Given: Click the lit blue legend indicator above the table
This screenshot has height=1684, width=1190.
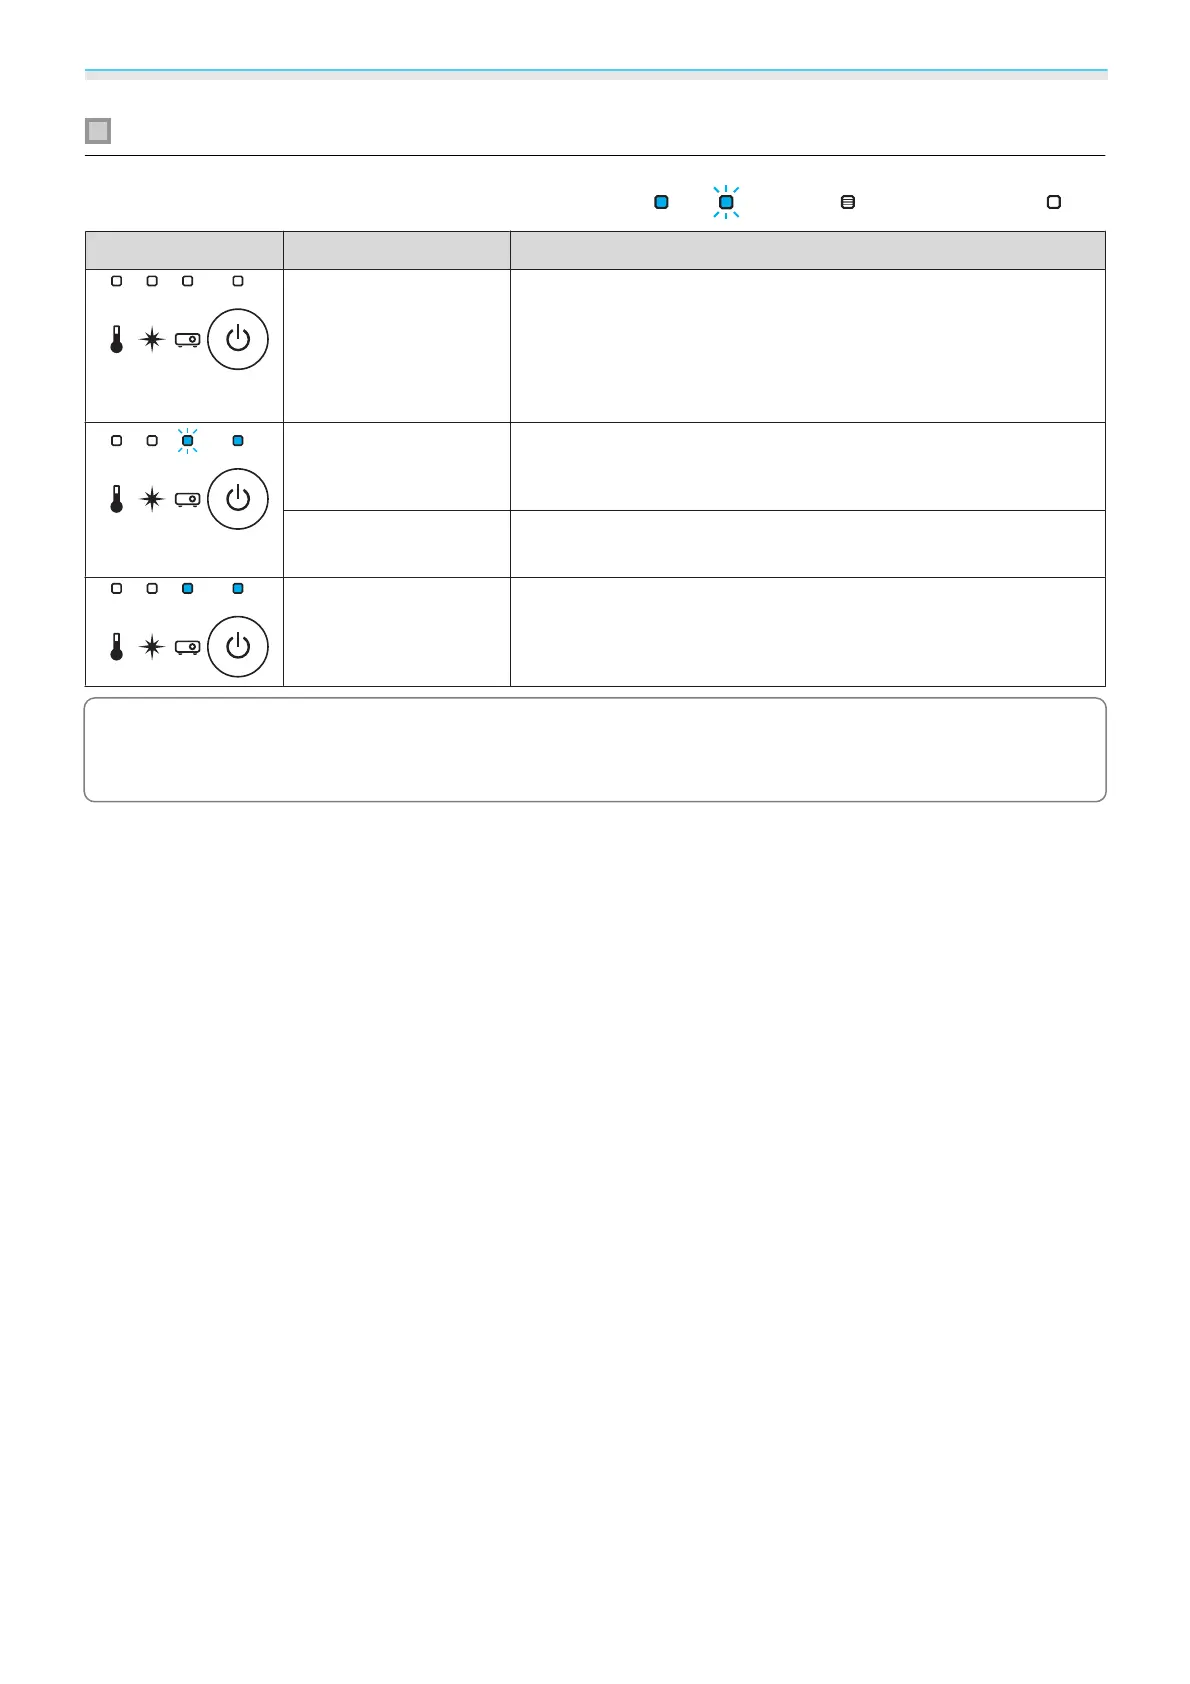Looking at the screenshot, I should coord(661,202).
